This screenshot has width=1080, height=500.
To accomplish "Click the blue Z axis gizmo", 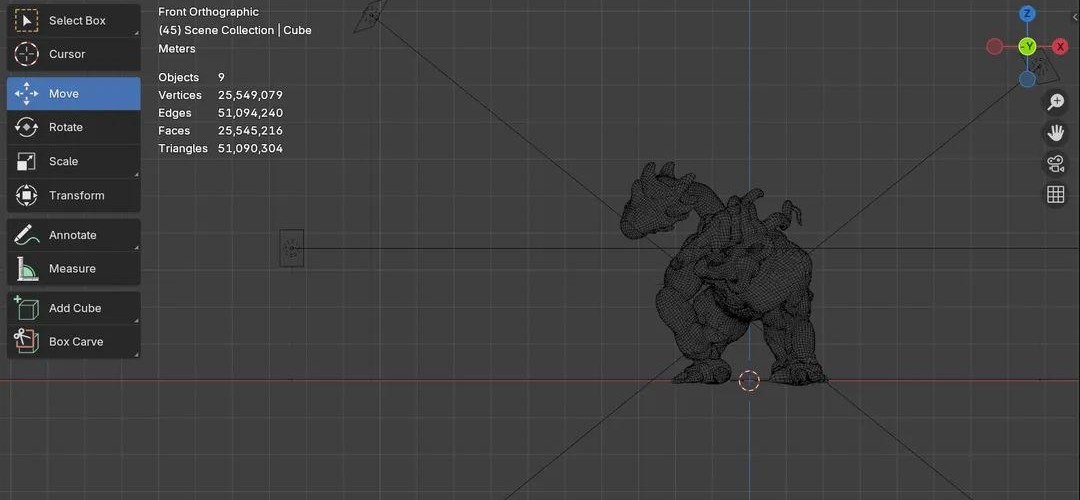I will click(x=1027, y=14).
